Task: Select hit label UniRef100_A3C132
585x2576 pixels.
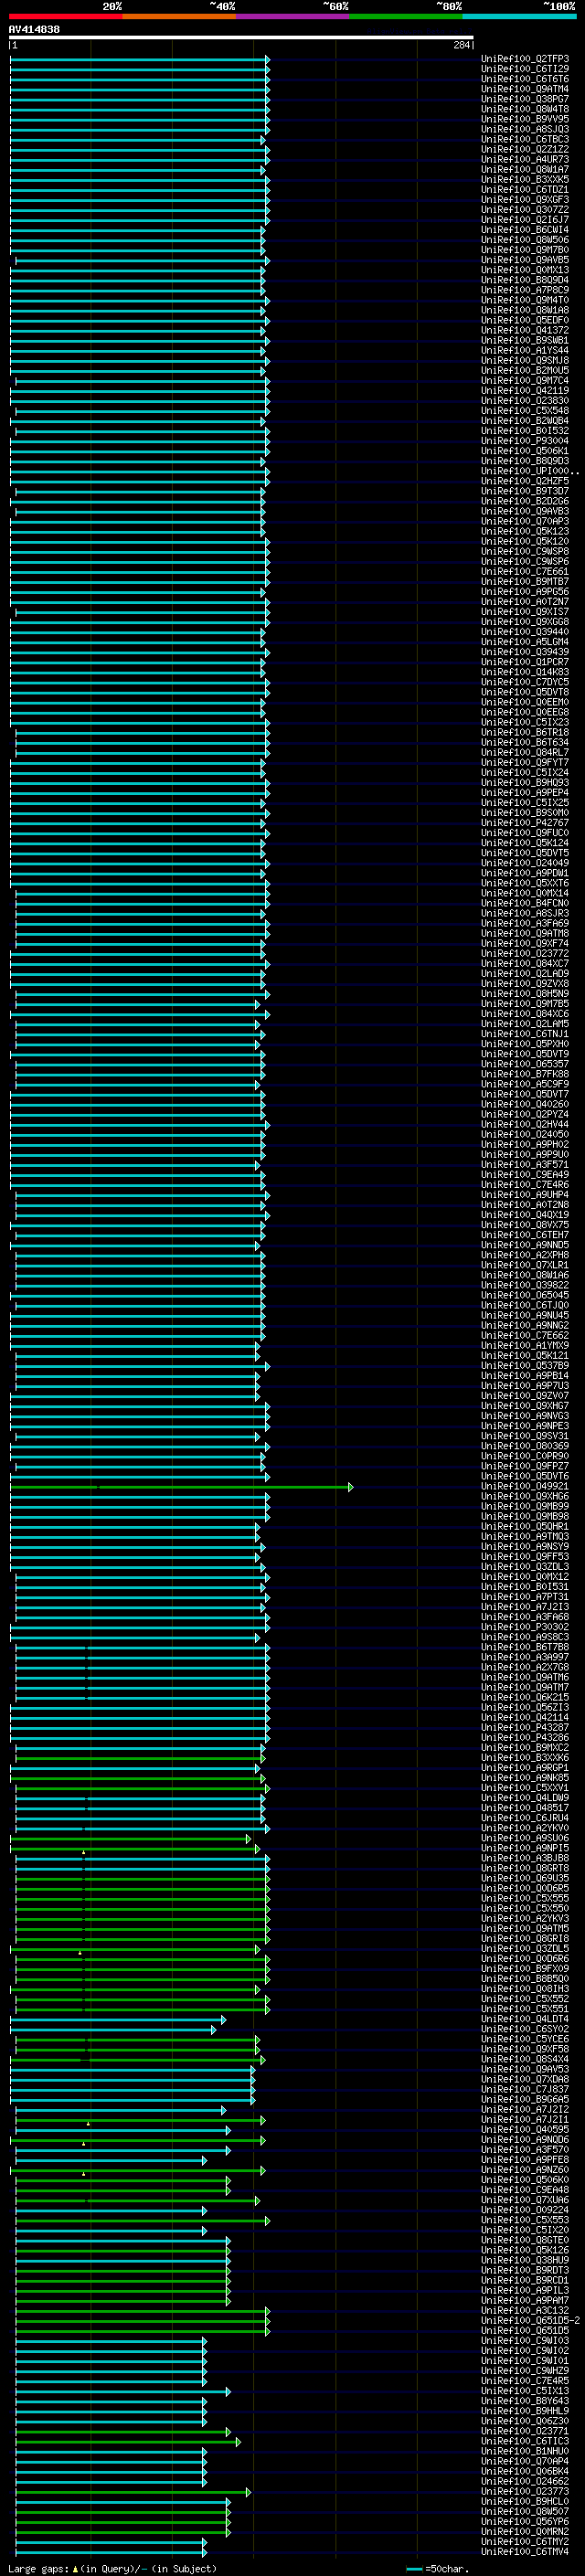Action: [525, 2310]
